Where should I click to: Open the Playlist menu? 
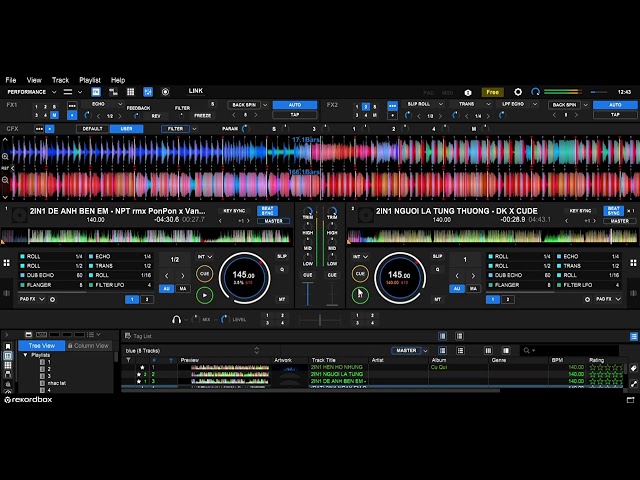pos(90,80)
